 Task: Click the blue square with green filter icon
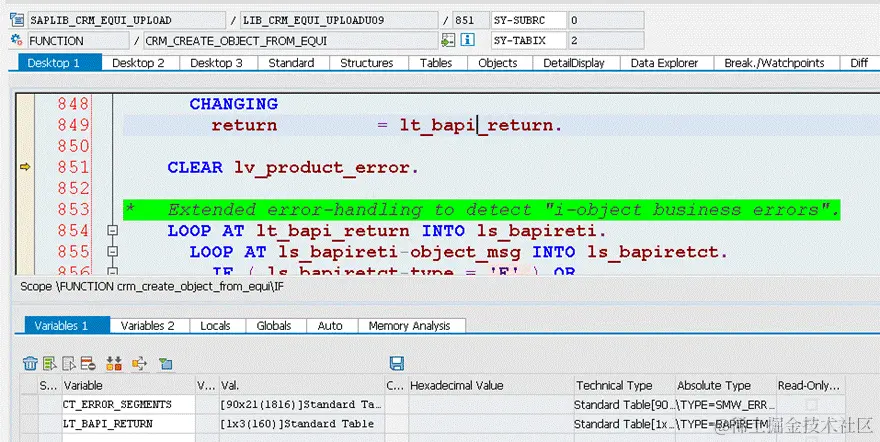tap(165, 363)
